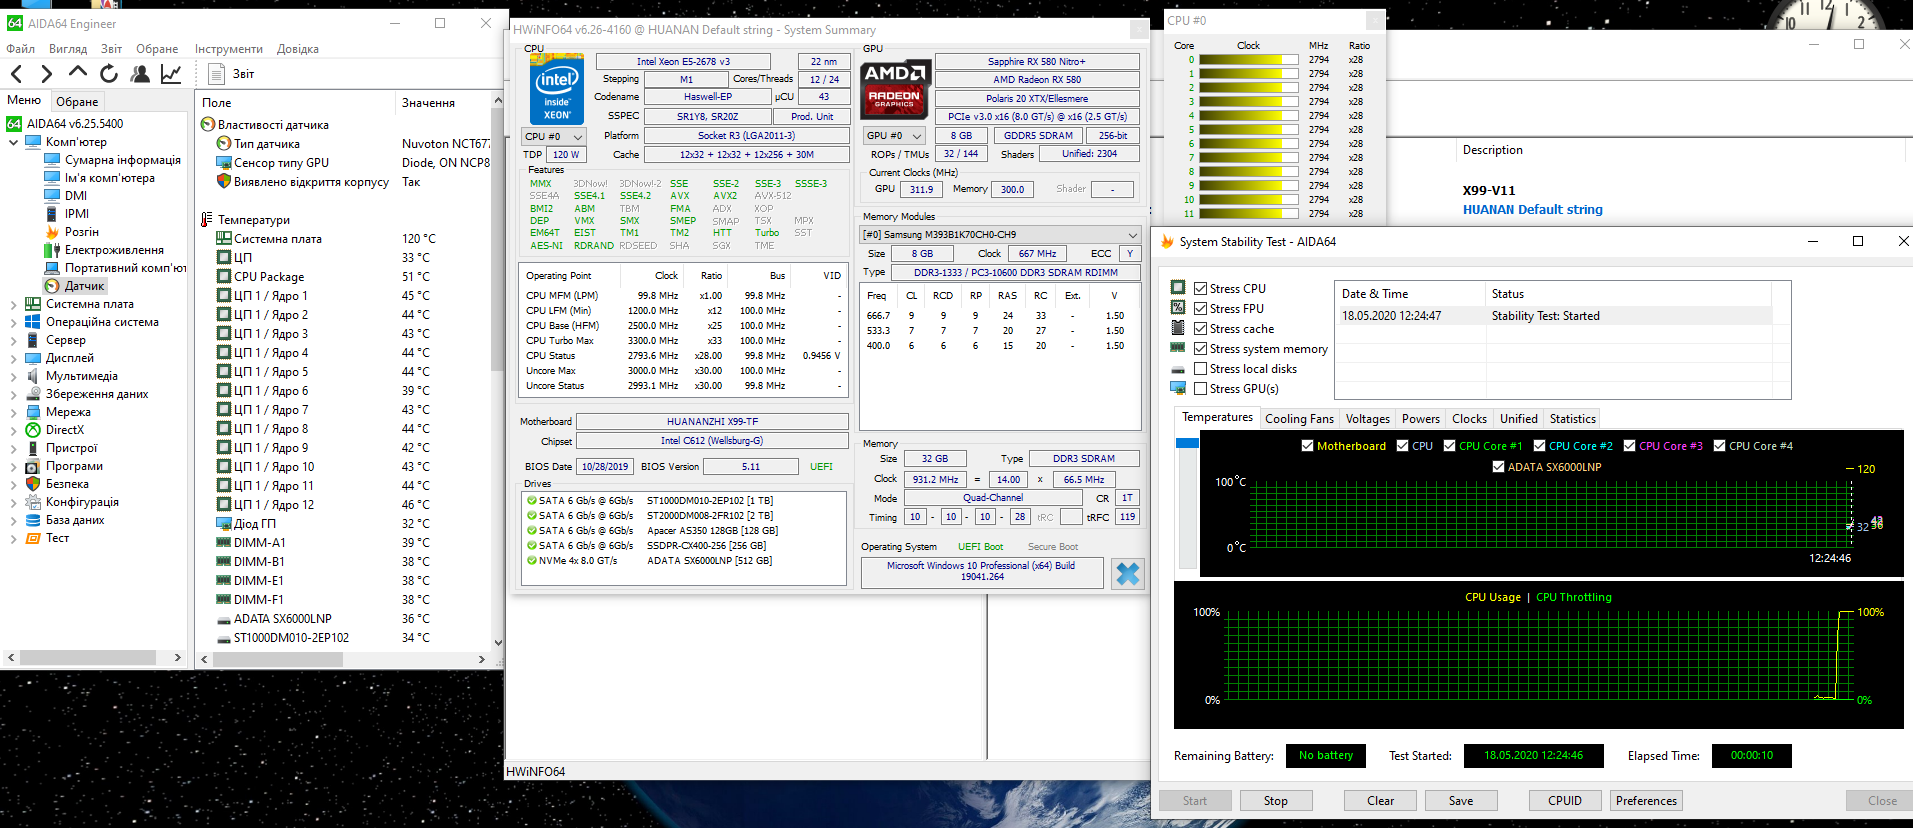Click the Stress CPU chip icon
Viewport: 1913px width, 828px height.
(x=1178, y=287)
